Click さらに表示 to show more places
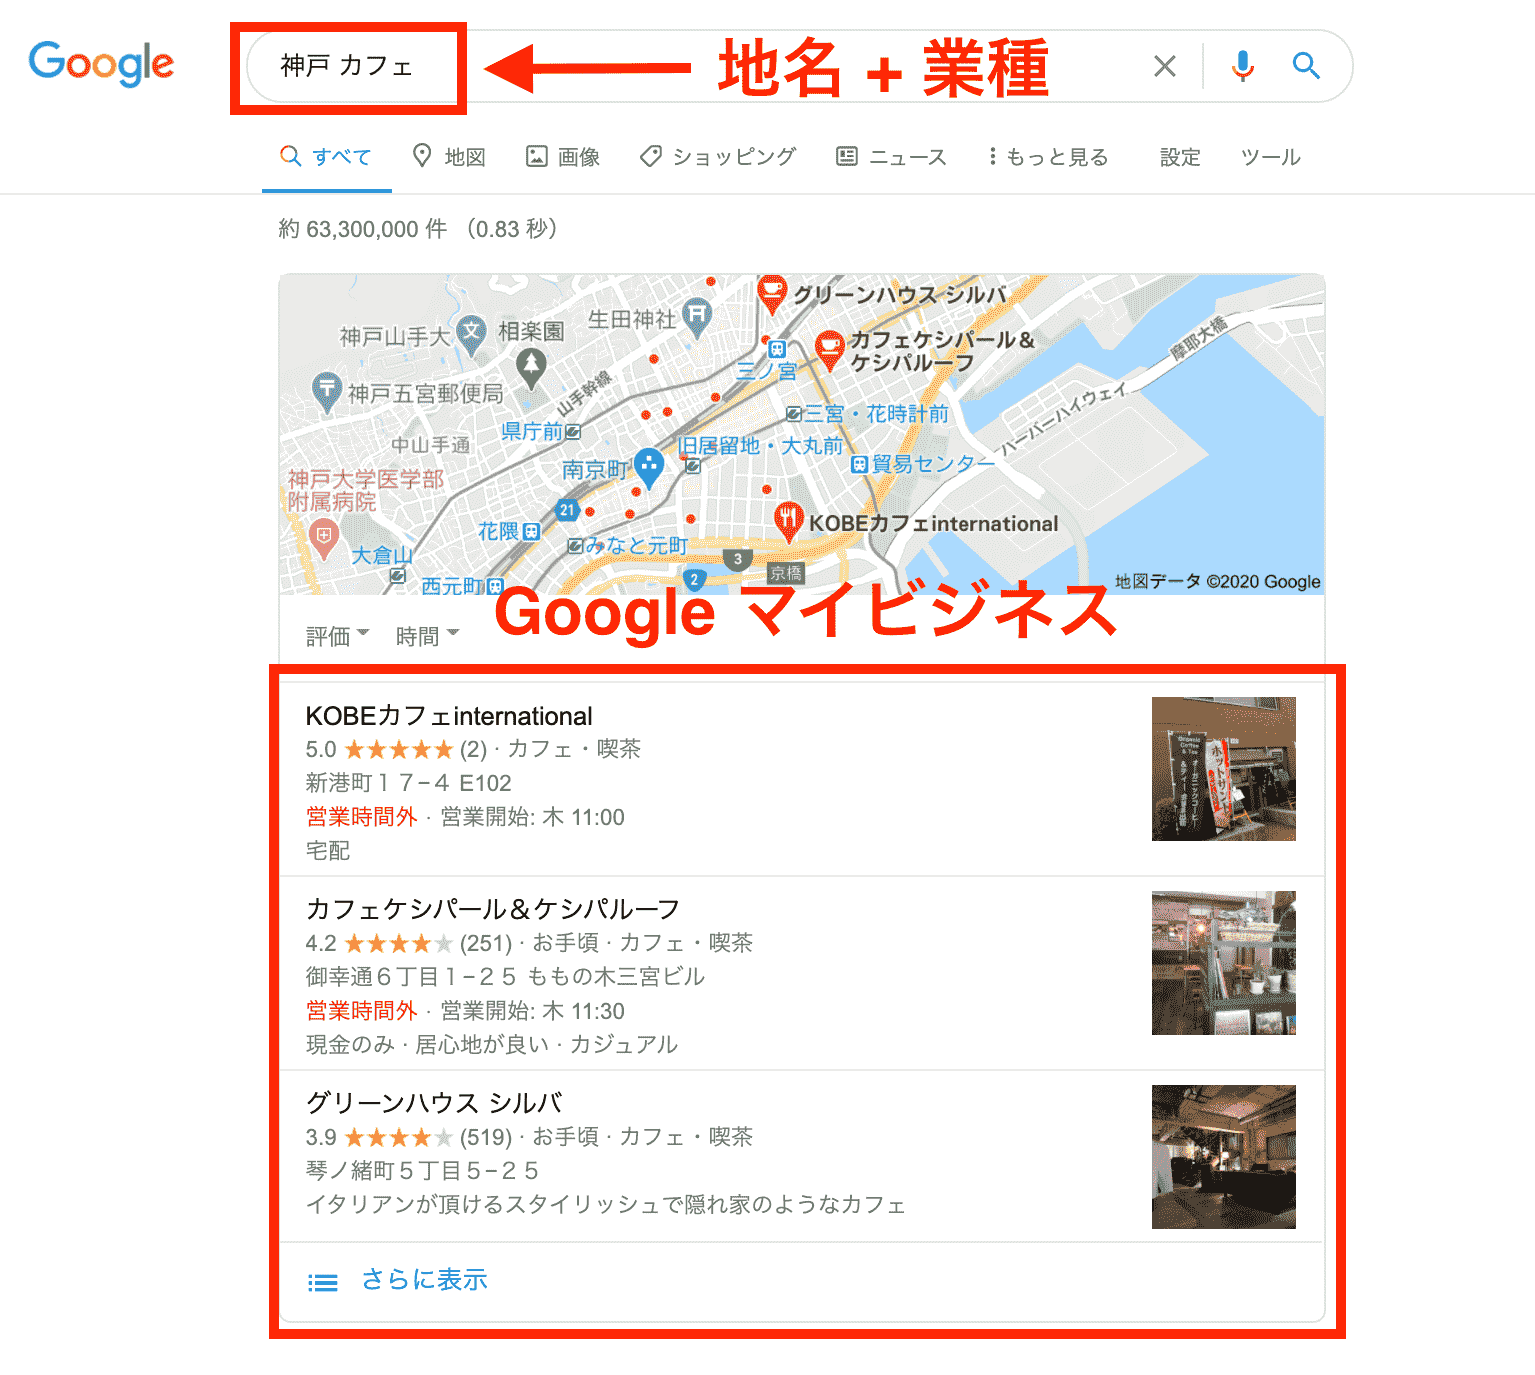The image size is (1535, 1375). click(x=424, y=1280)
